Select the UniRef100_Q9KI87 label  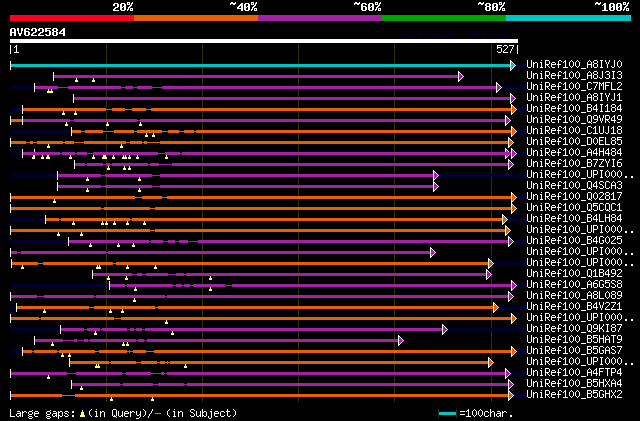click(x=574, y=328)
